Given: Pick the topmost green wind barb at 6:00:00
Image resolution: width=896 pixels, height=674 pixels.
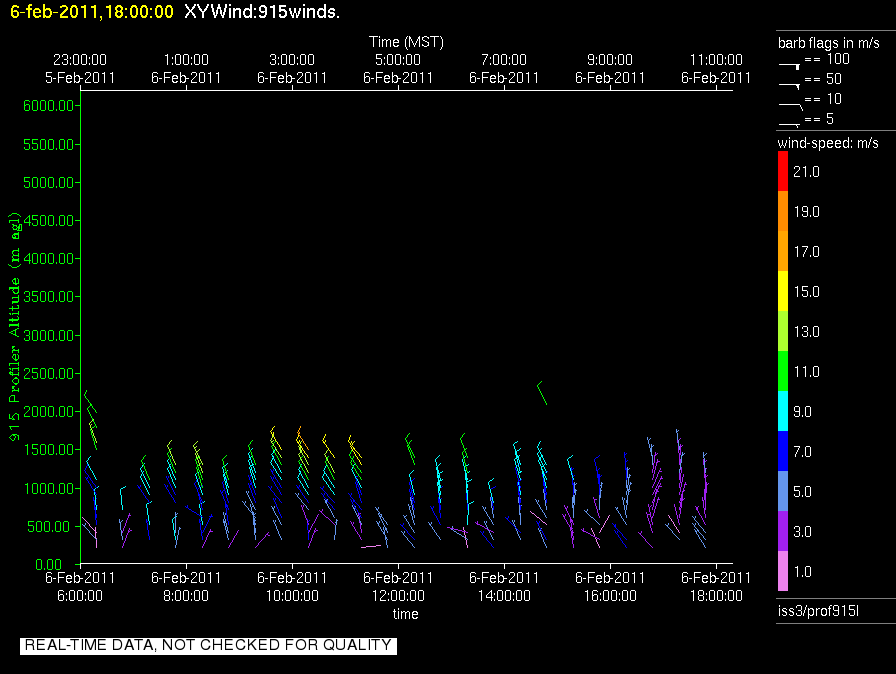Looking at the screenshot, I should (89, 400).
